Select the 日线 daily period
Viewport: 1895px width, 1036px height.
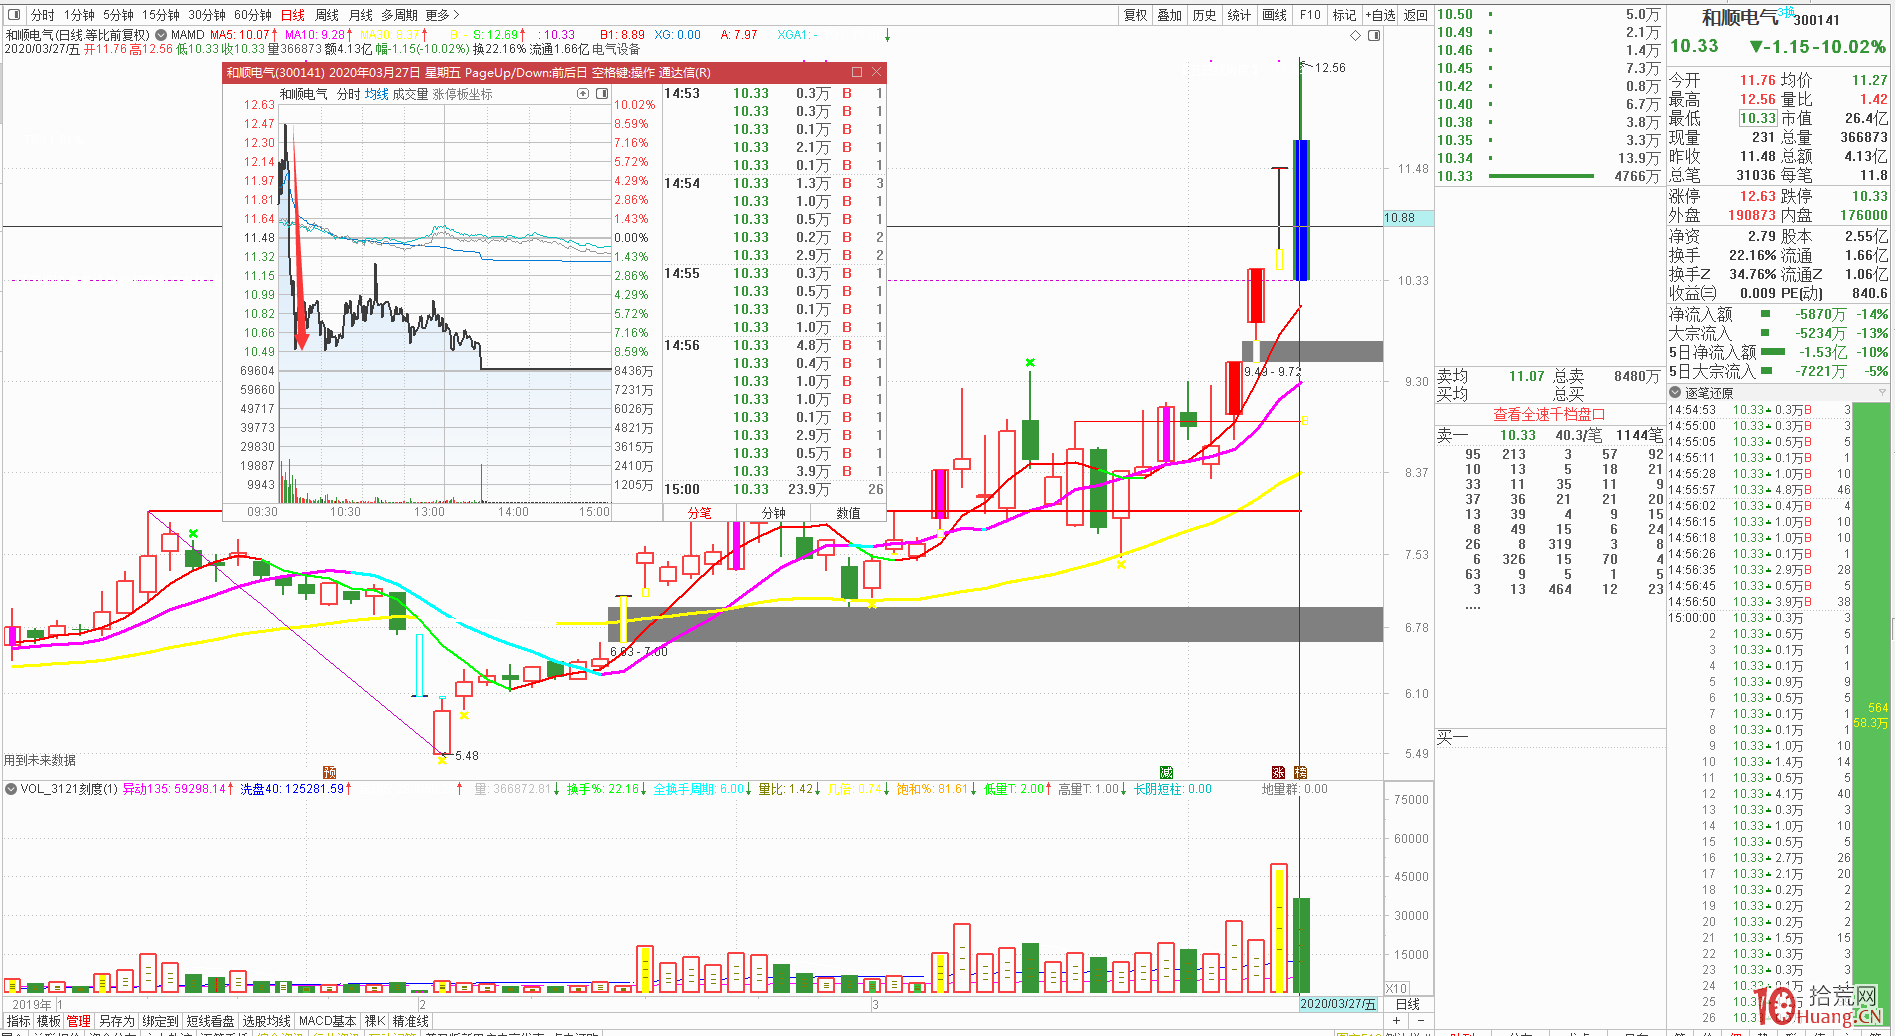pyautogui.click(x=293, y=15)
